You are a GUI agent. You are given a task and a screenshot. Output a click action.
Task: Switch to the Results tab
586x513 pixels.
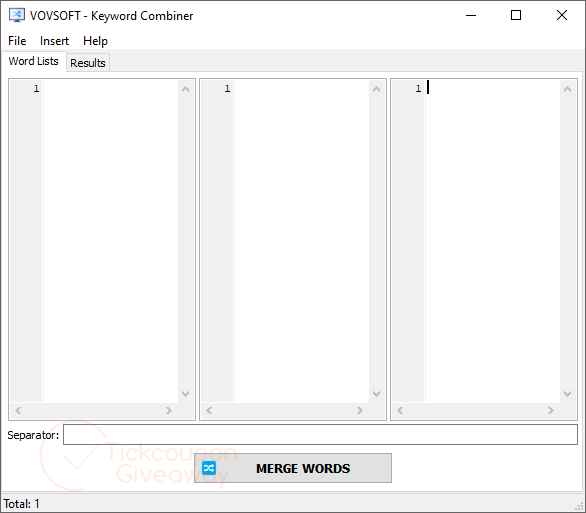(x=88, y=63)
